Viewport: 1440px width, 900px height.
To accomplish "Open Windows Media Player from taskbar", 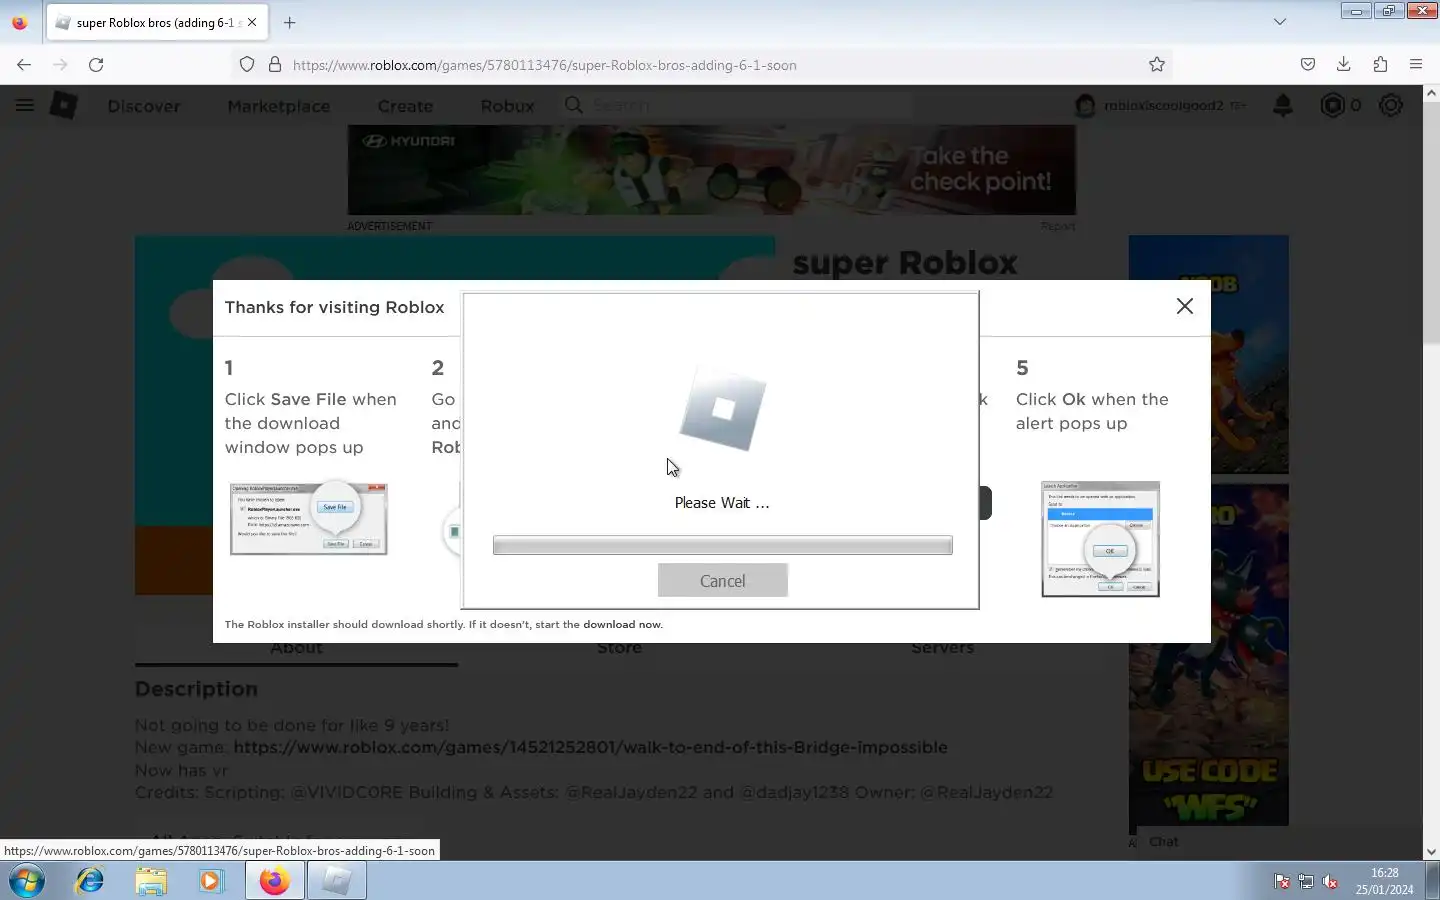I will coord(211,881).
